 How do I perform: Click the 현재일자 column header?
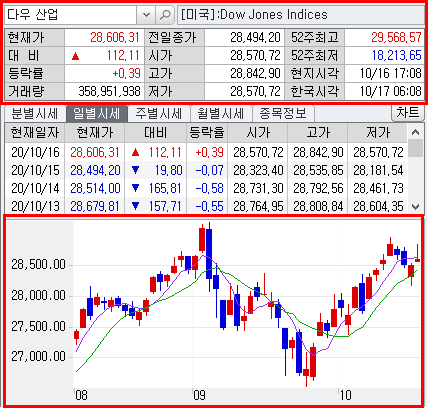pyautogui.click(x=35, y=133)
